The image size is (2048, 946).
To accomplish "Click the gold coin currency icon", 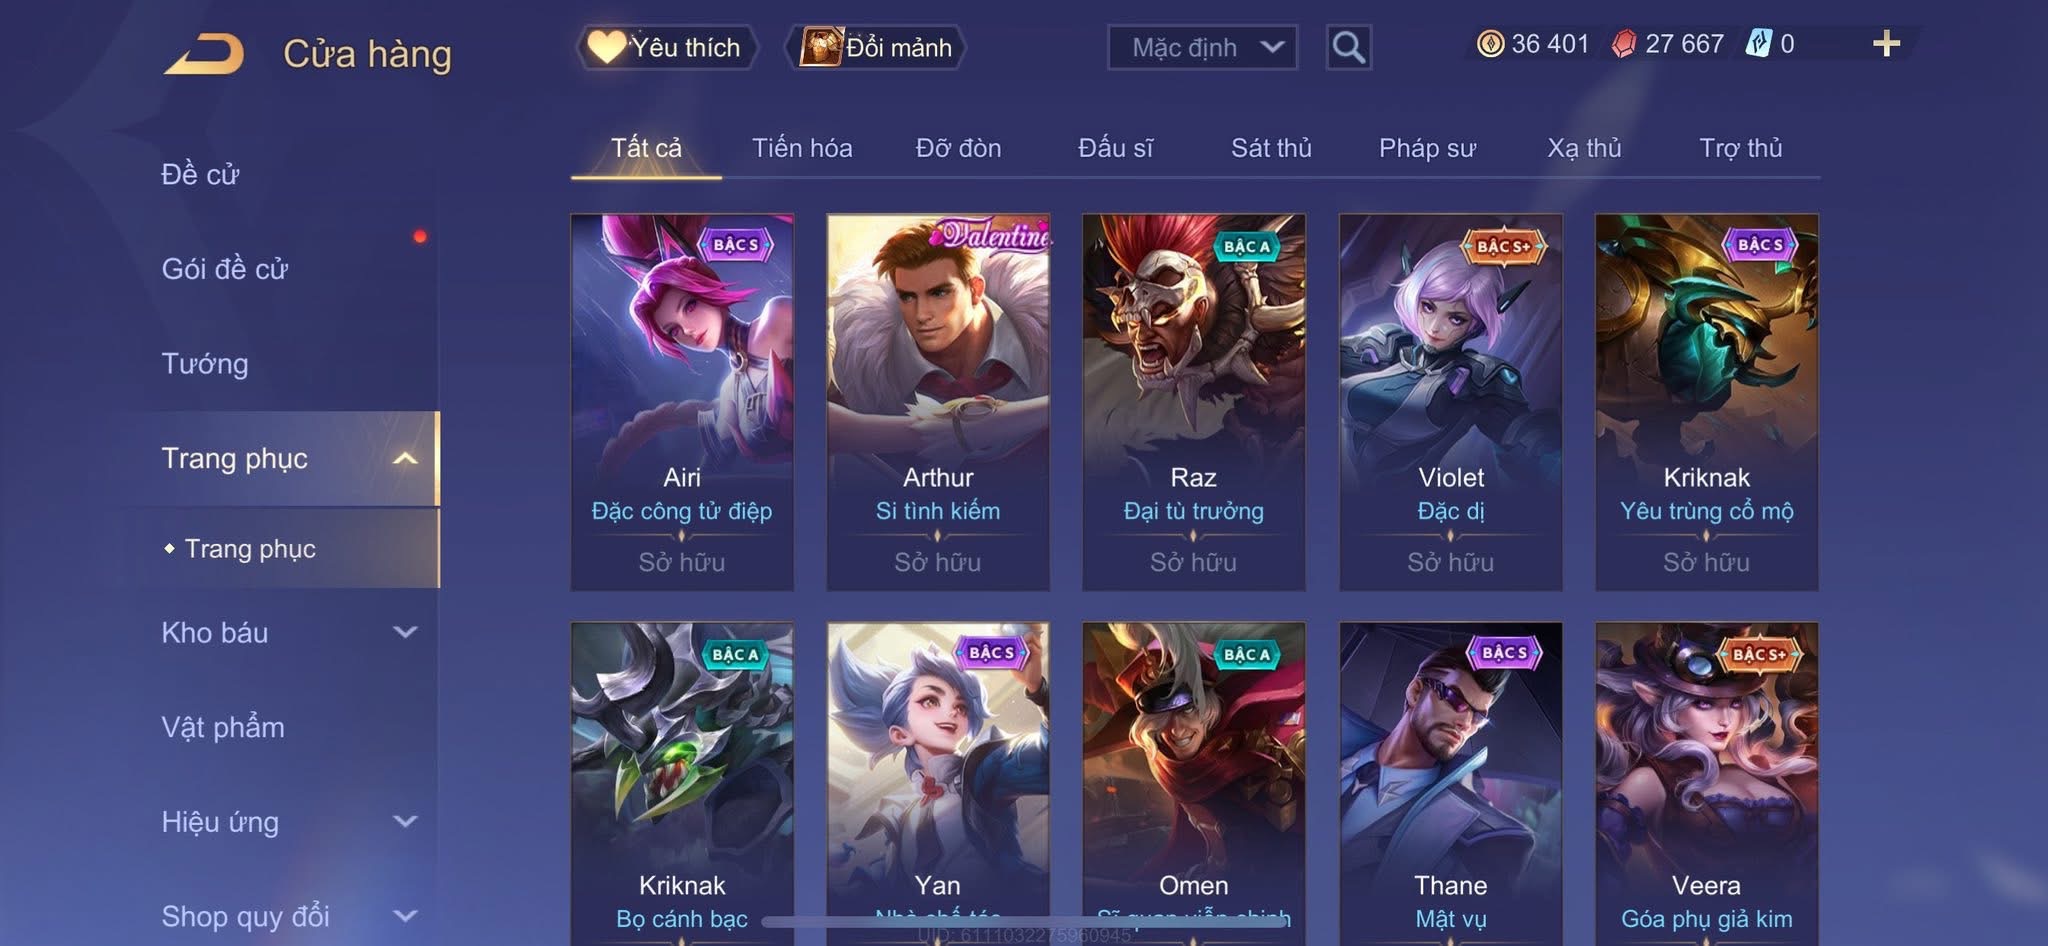I will (x=1490, y=44).
